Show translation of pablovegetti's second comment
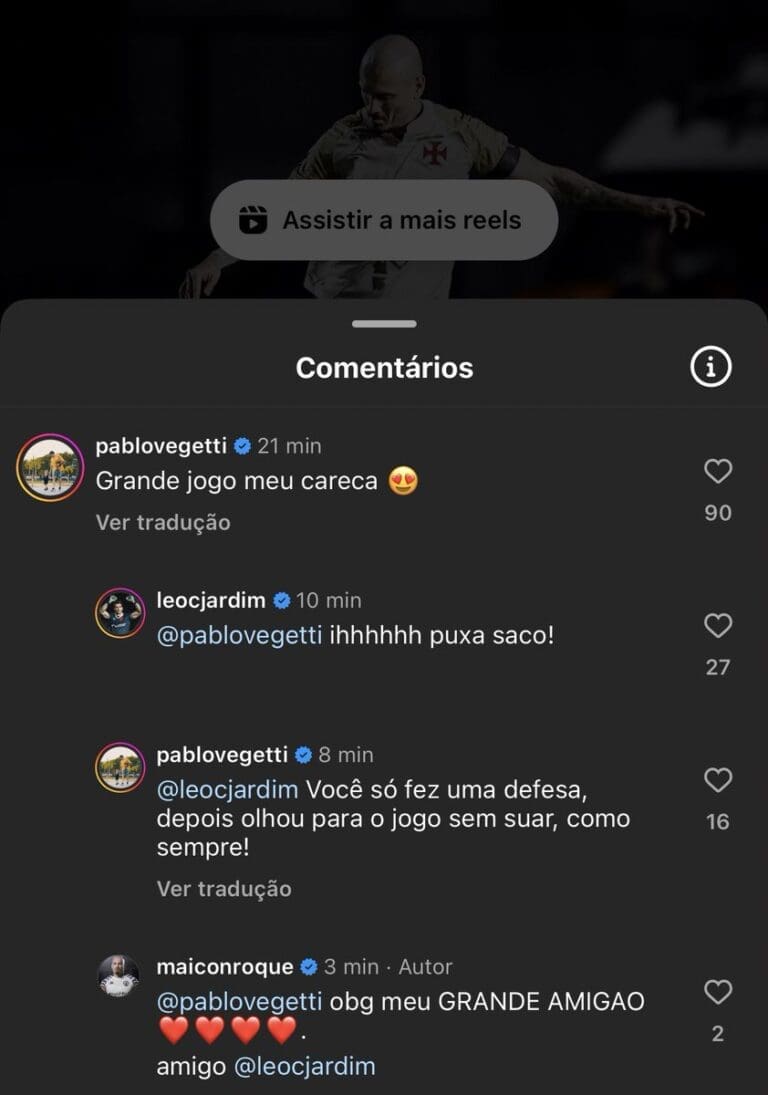768x1095 pixels. [224, 889]
